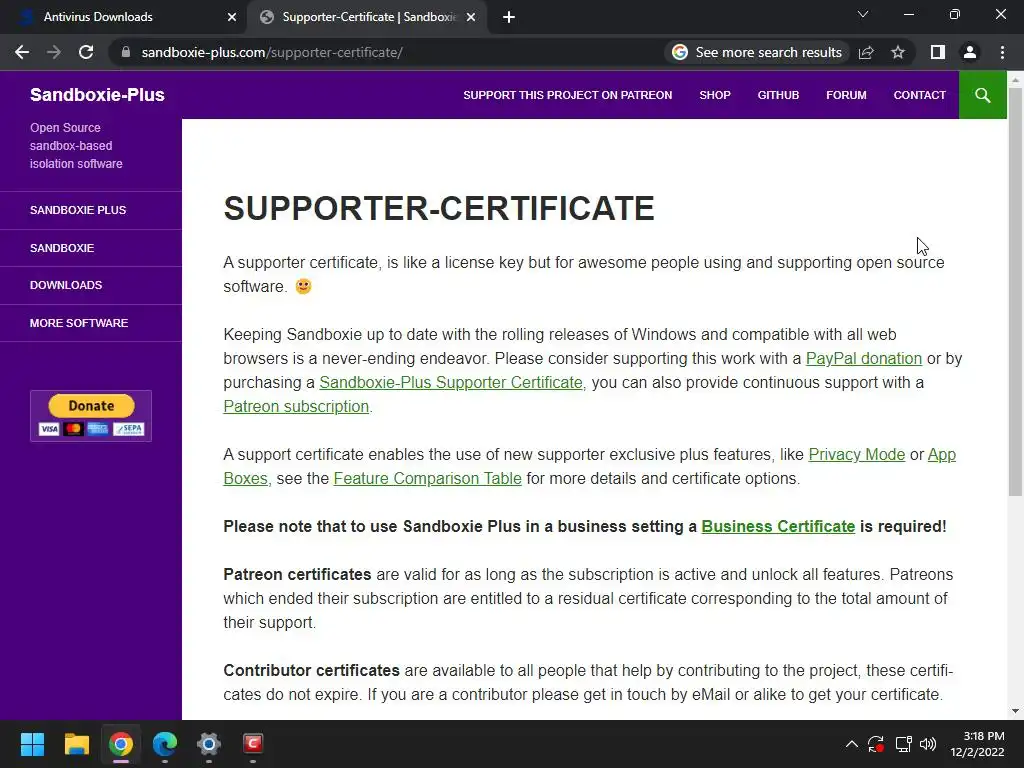Click the network tray icon
The width and height of the screenshot is (1024, 768).
tap(903, 744)
